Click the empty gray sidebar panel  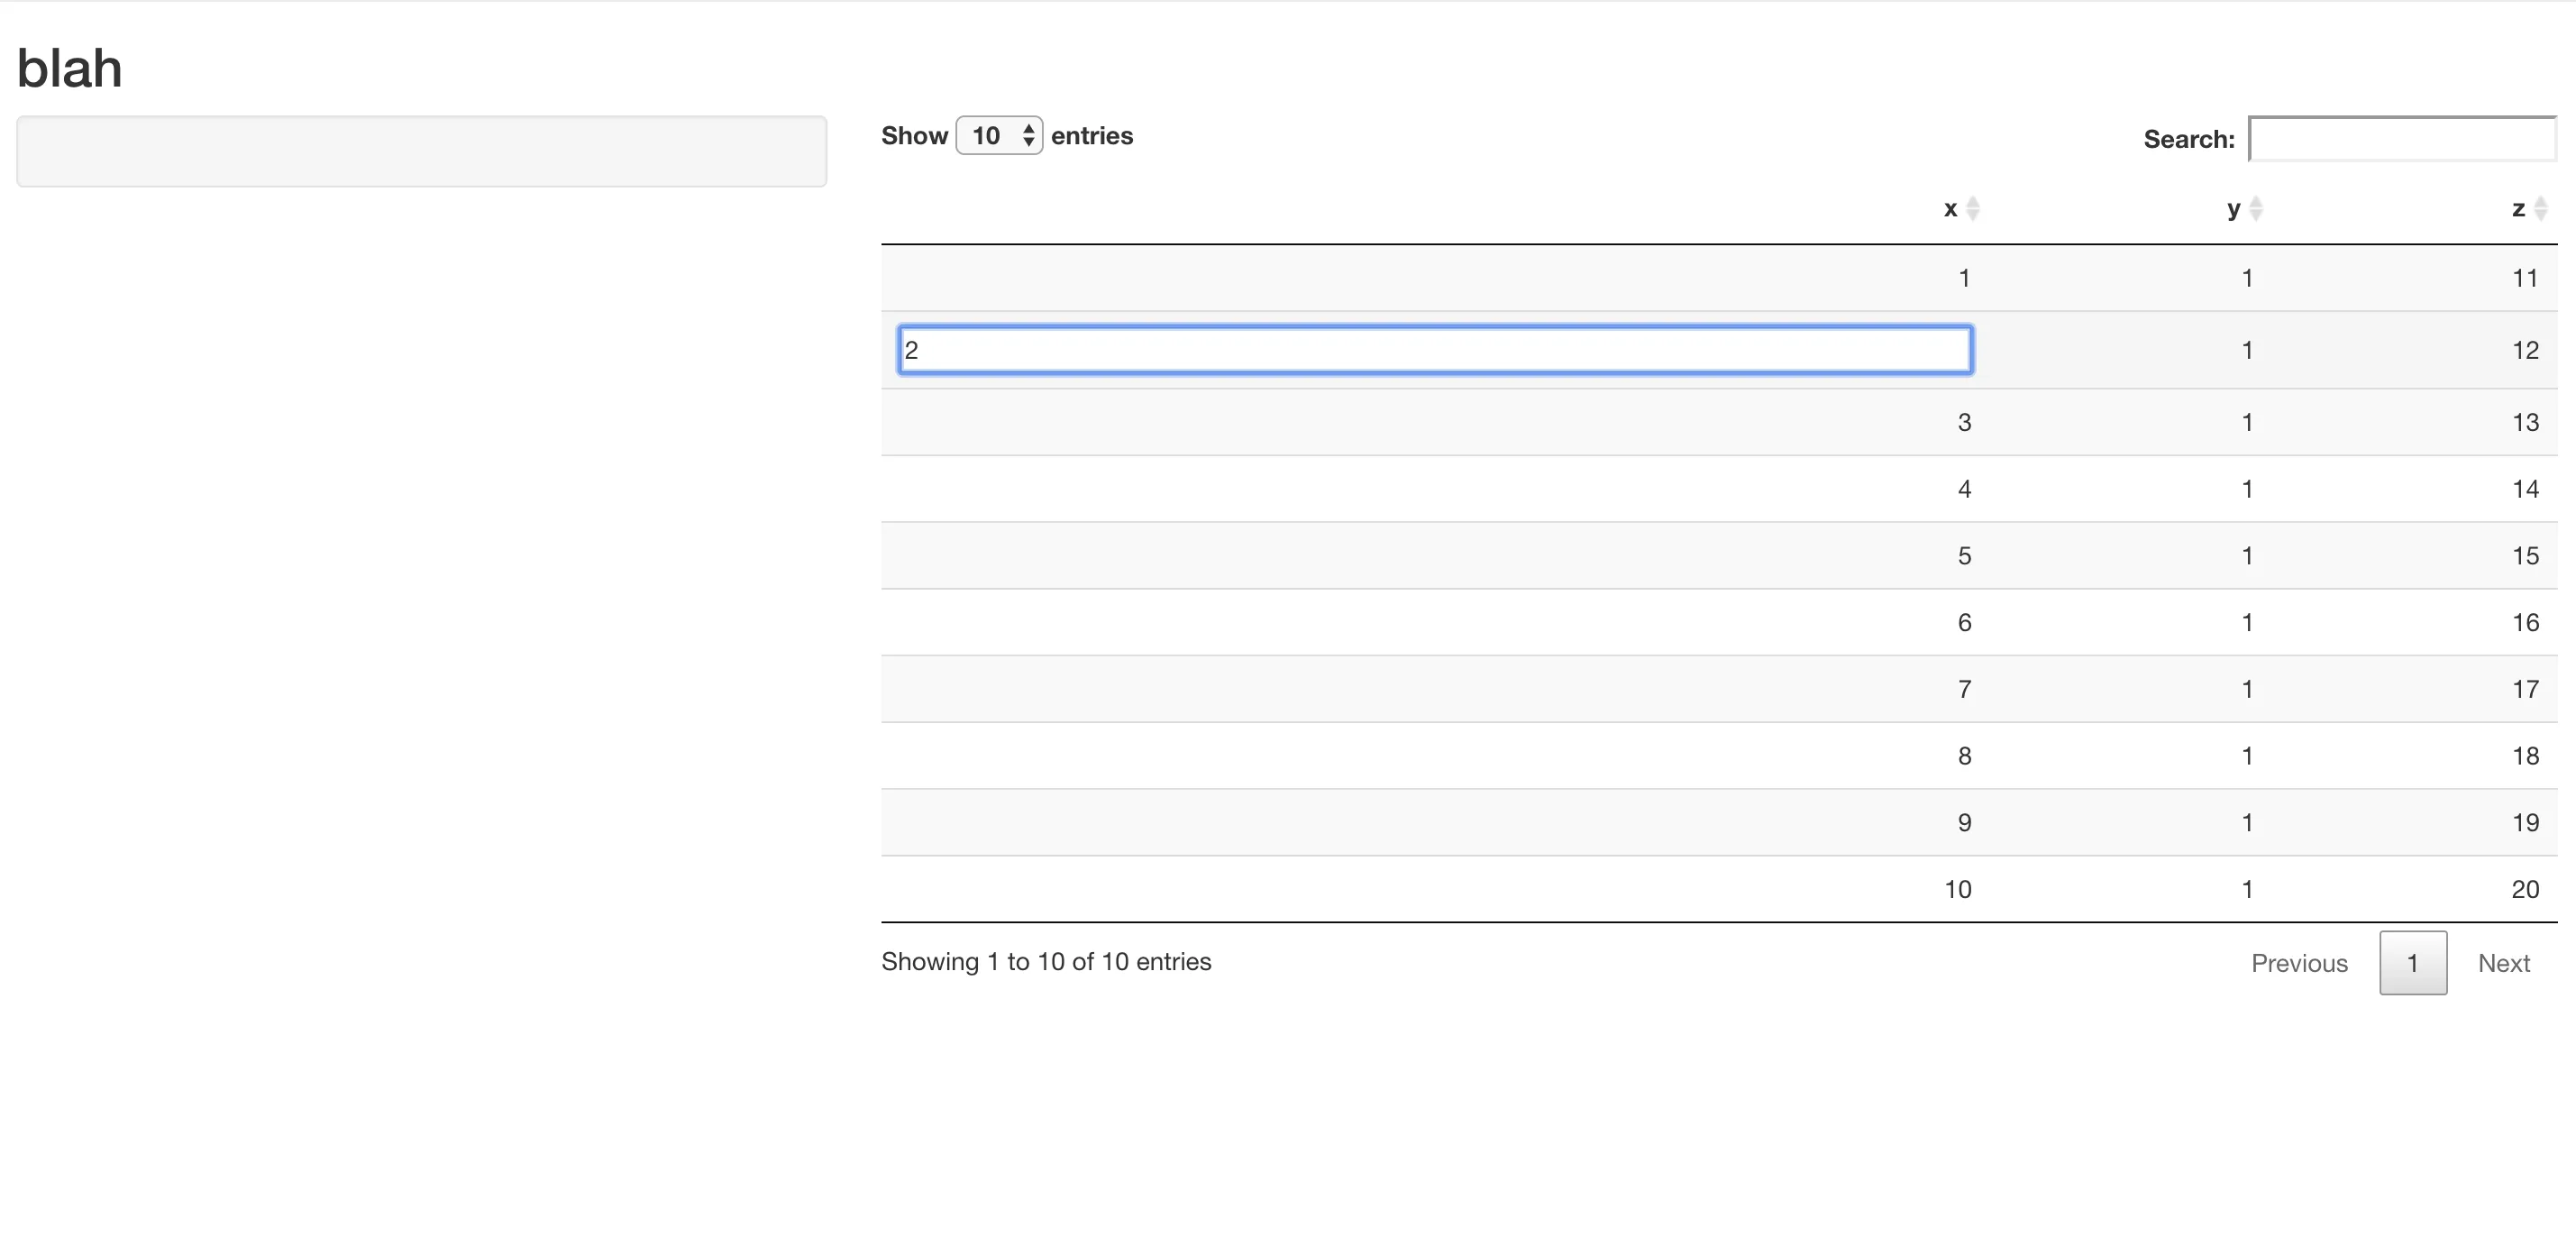(421, 151)
